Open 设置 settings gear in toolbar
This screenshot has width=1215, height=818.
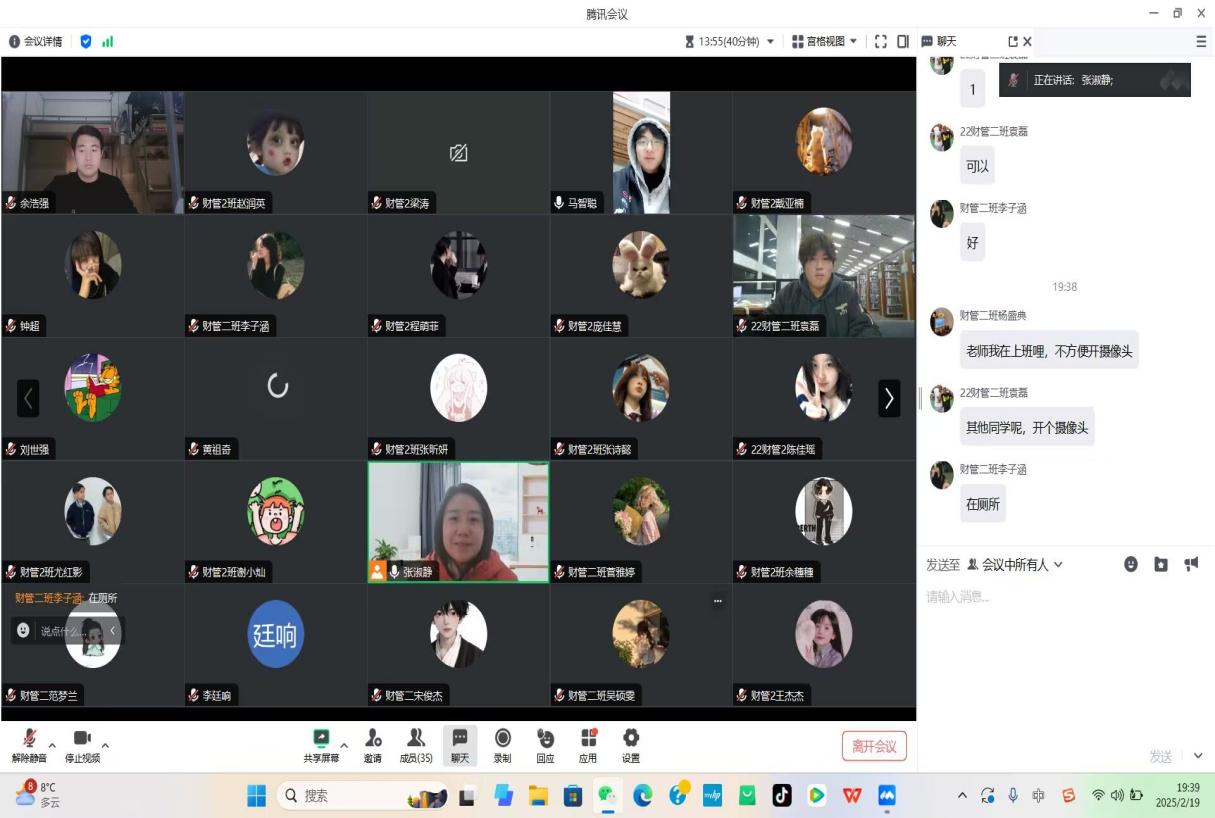click(x=631, y=745)
